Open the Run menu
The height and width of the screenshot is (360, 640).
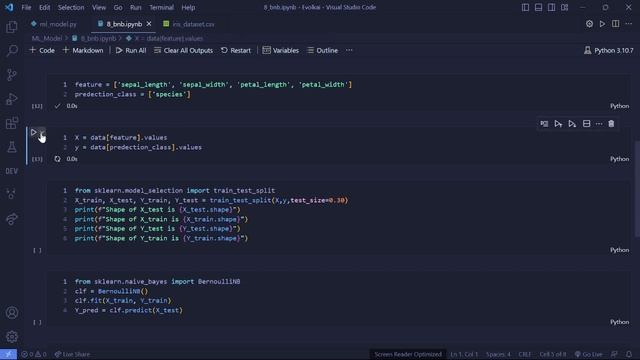136,7
